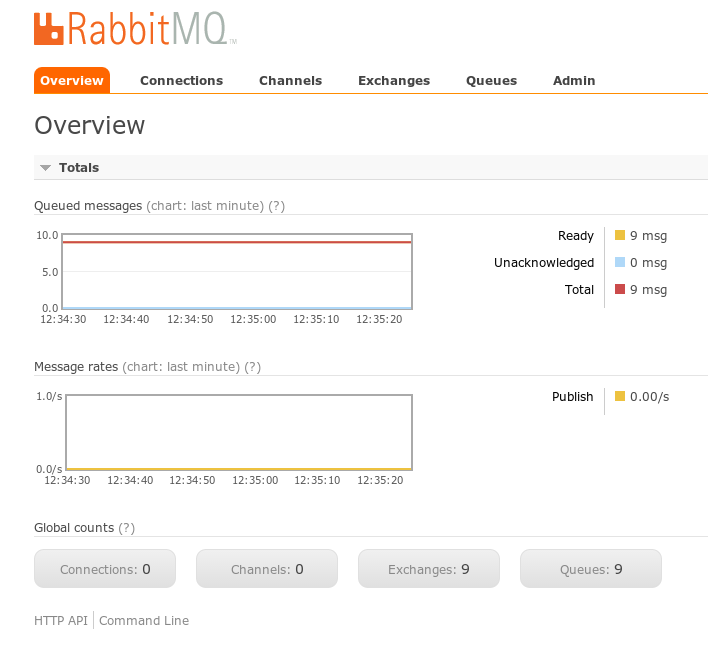This screenshot has height=653, width=708.
Task: Change Message rates chart range (last minute)
Action: [x=181, y=367]
